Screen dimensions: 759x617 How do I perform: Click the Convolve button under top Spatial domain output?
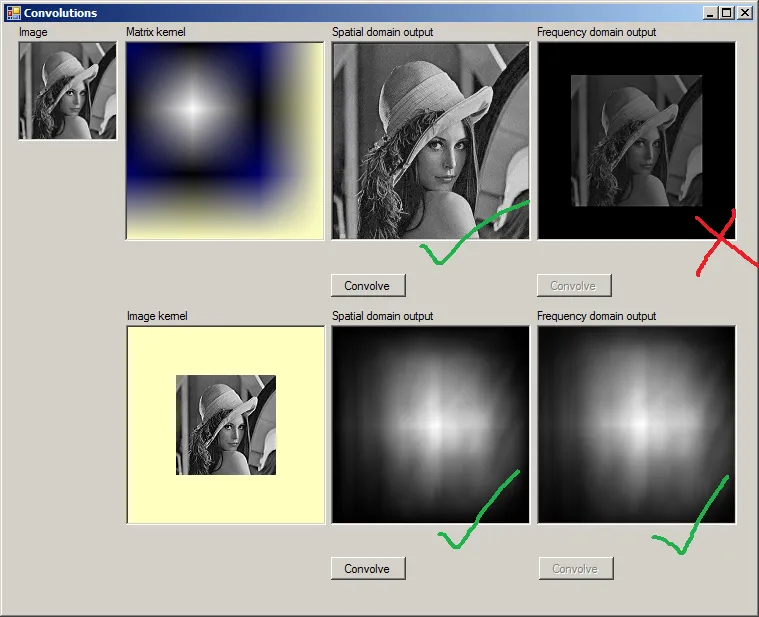pyautogui.click(x=368, y=286)
